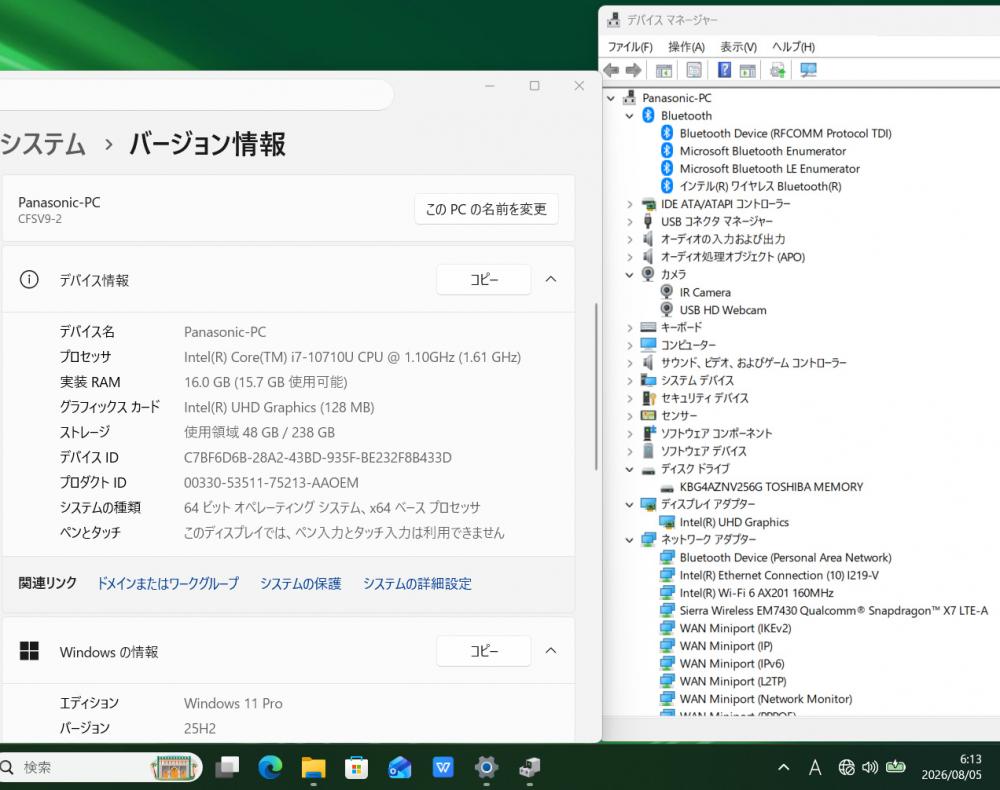
Task: Expand IDE ATA/ATAPI コントローラー node
Action: pos(629,204)
